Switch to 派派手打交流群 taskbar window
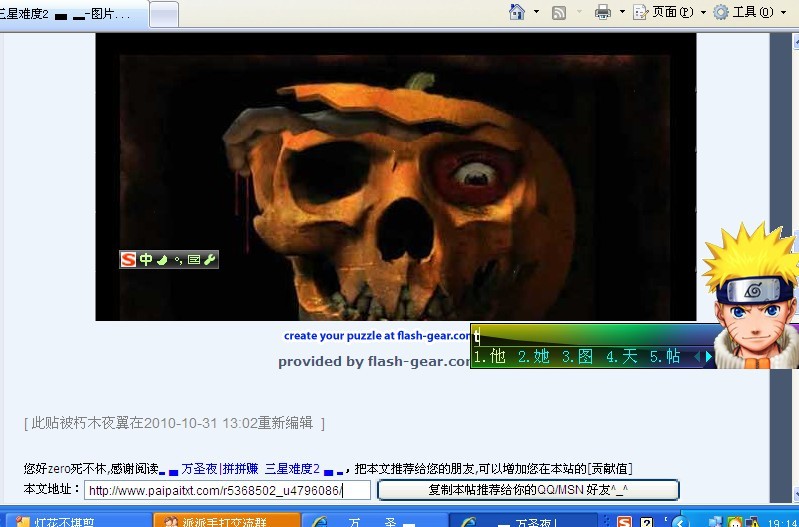The height and width of the screenshot is (527, 799). pos(226,520)
